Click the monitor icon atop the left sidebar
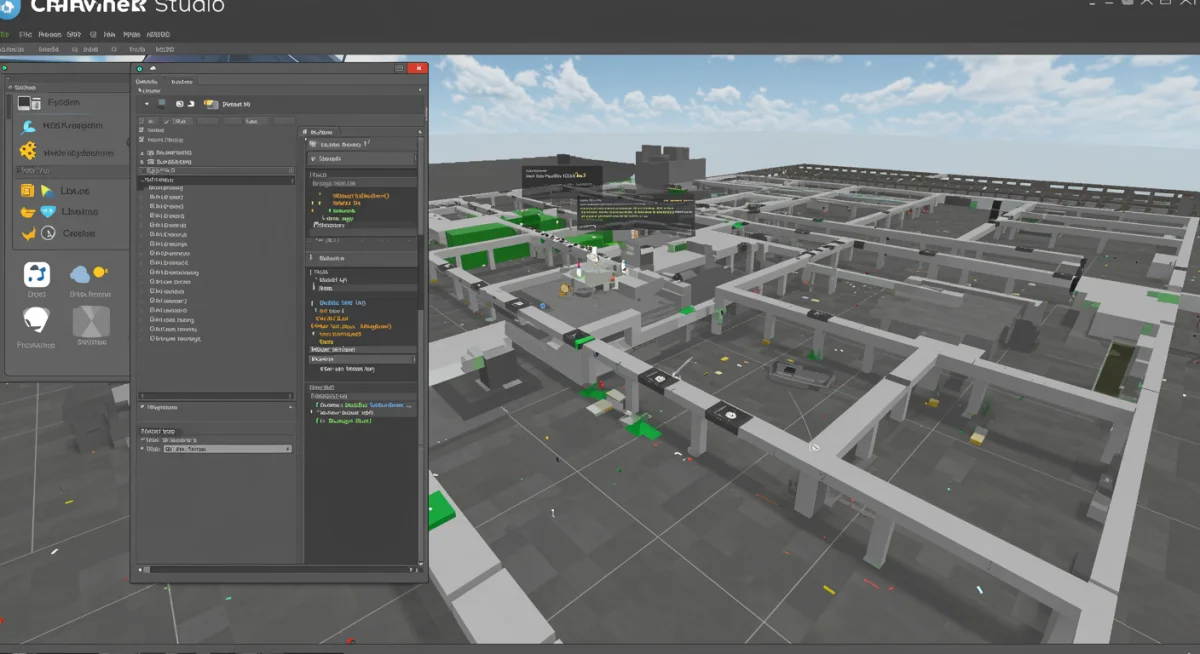Image resolution: width=1200 pixels, height=654 pixels. coord(25,103)
